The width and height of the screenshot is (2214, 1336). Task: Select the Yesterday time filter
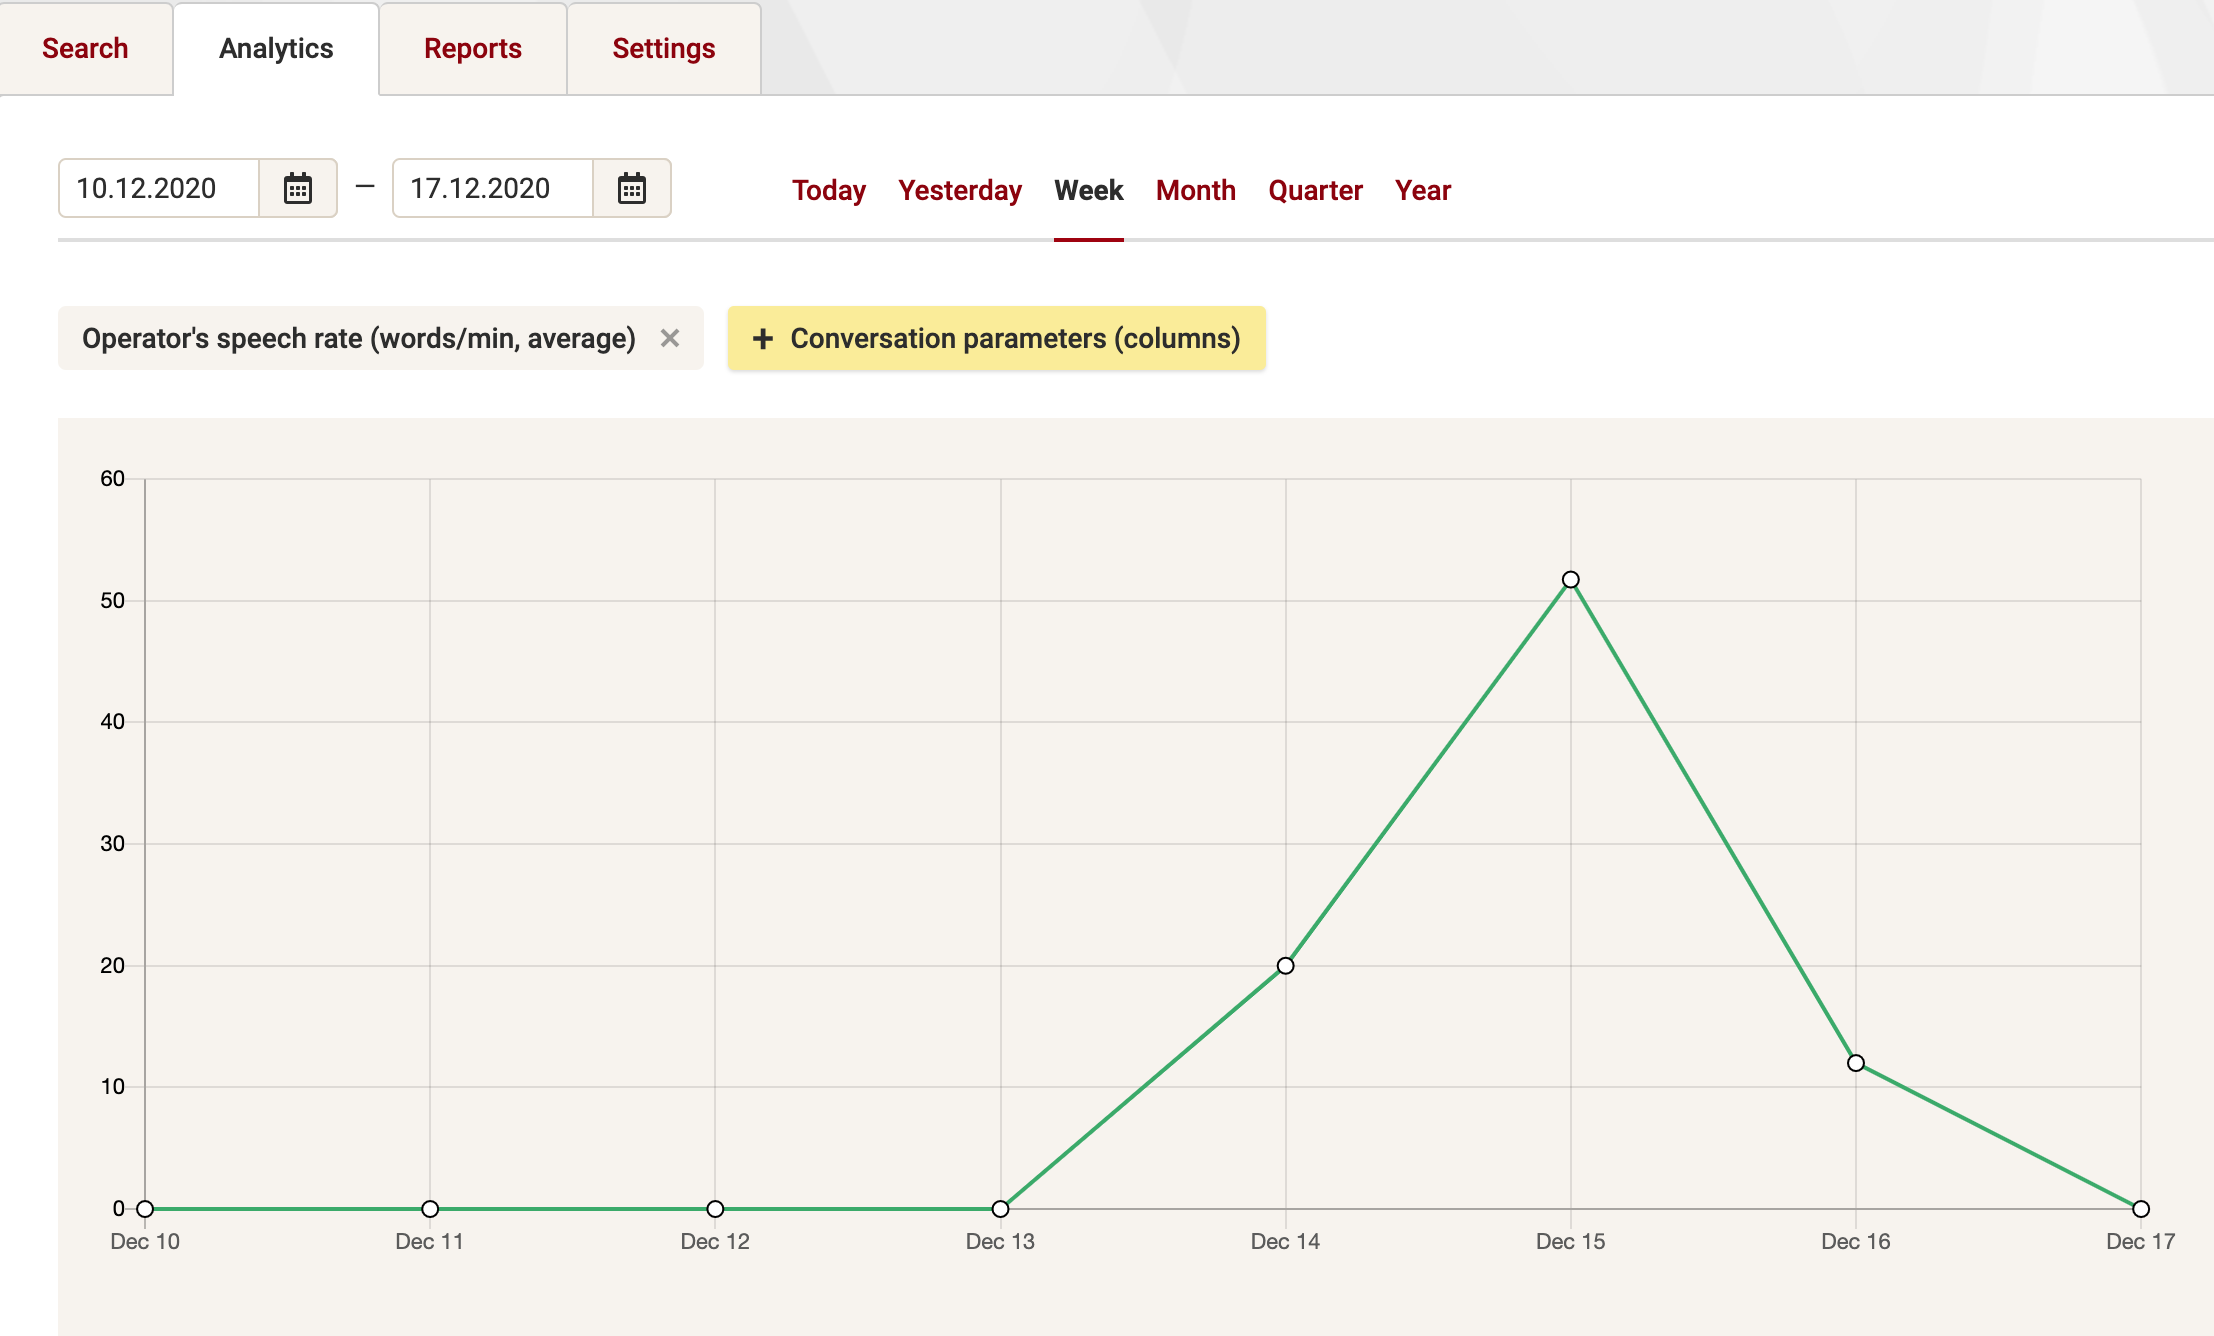[960, 190]
